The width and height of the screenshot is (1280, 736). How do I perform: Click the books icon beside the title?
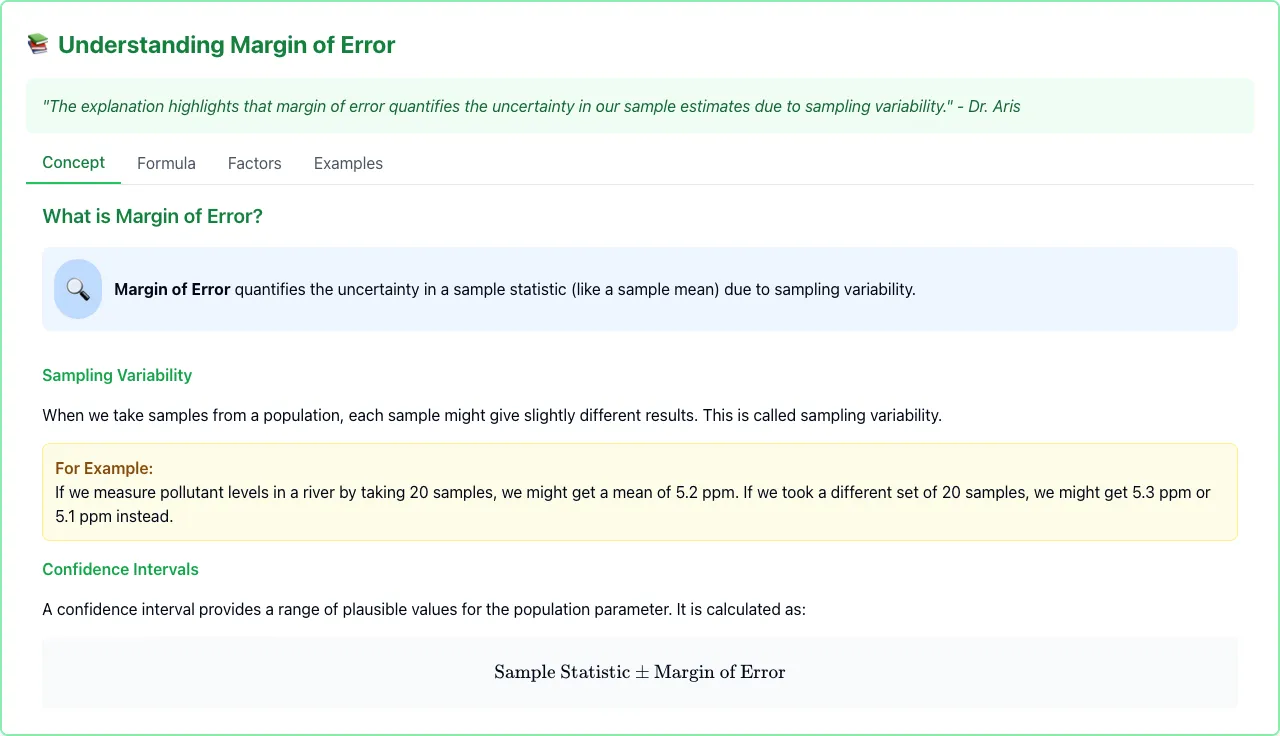pos(38,45)
